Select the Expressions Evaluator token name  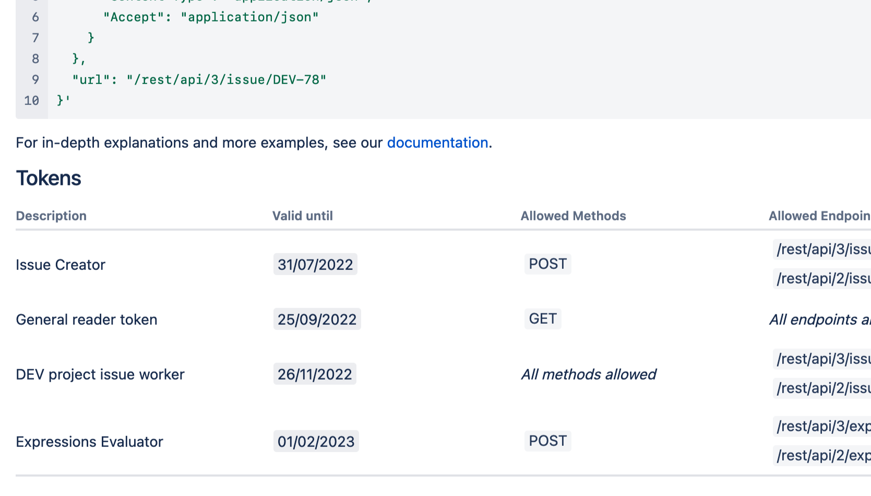(x=90, y=442)
